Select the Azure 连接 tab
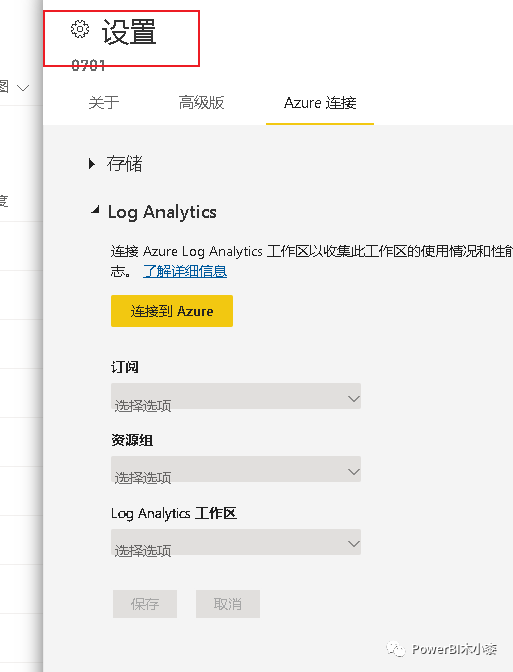Image resolution: width=513 pixels, height=672 pixels. 320,103
